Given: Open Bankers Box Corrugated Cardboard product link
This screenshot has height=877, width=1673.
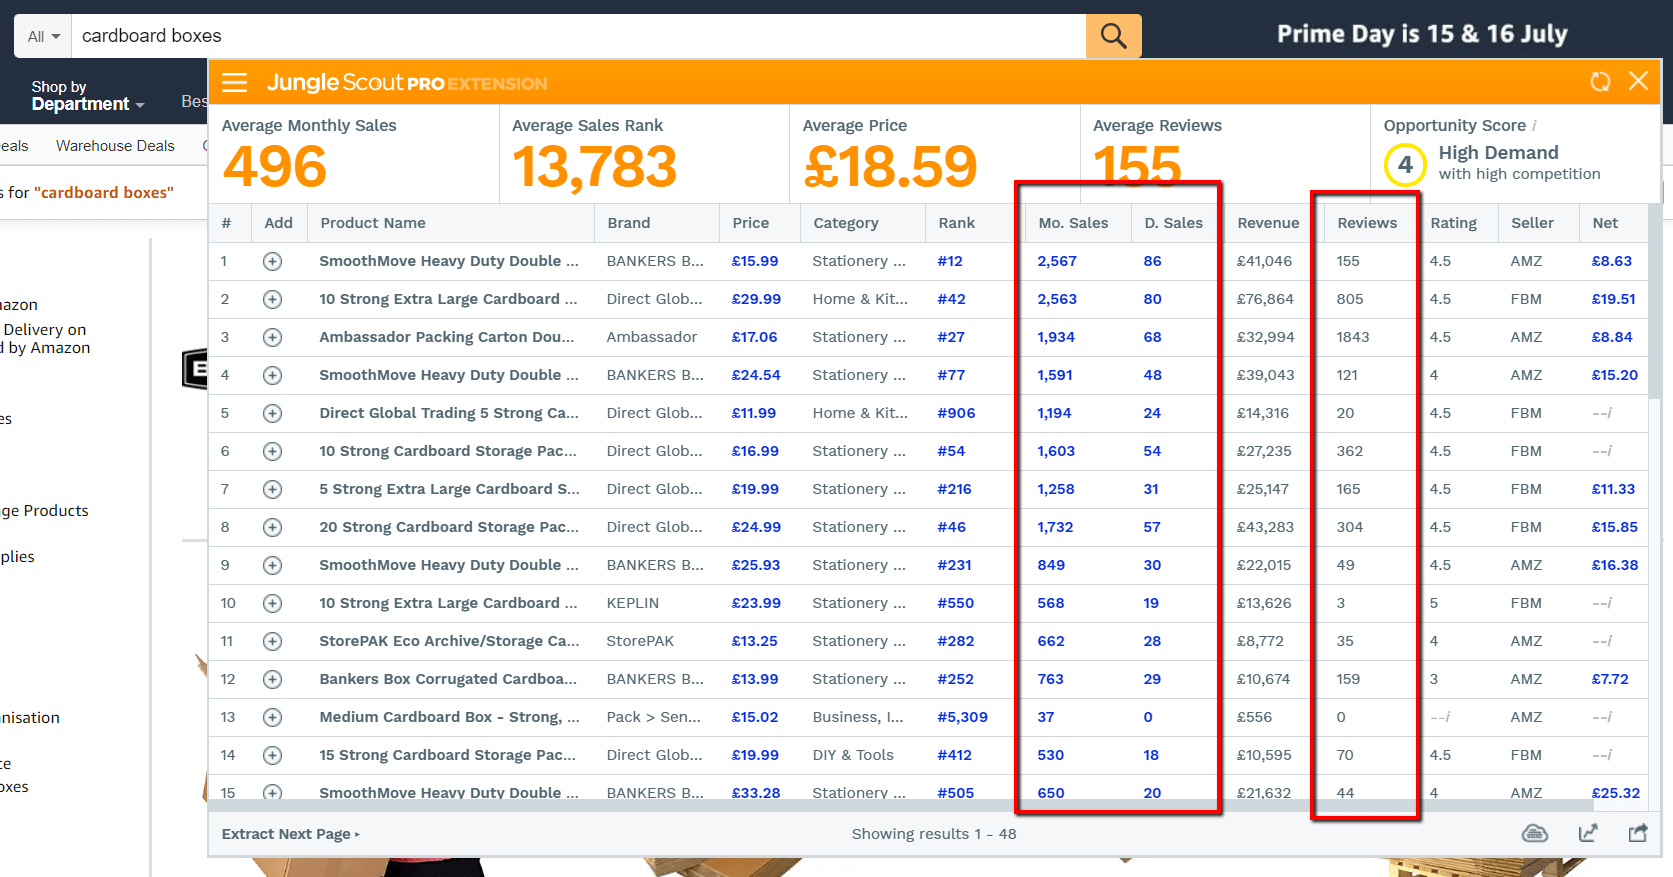Looking at the screenshot, I should coord(448,679).
